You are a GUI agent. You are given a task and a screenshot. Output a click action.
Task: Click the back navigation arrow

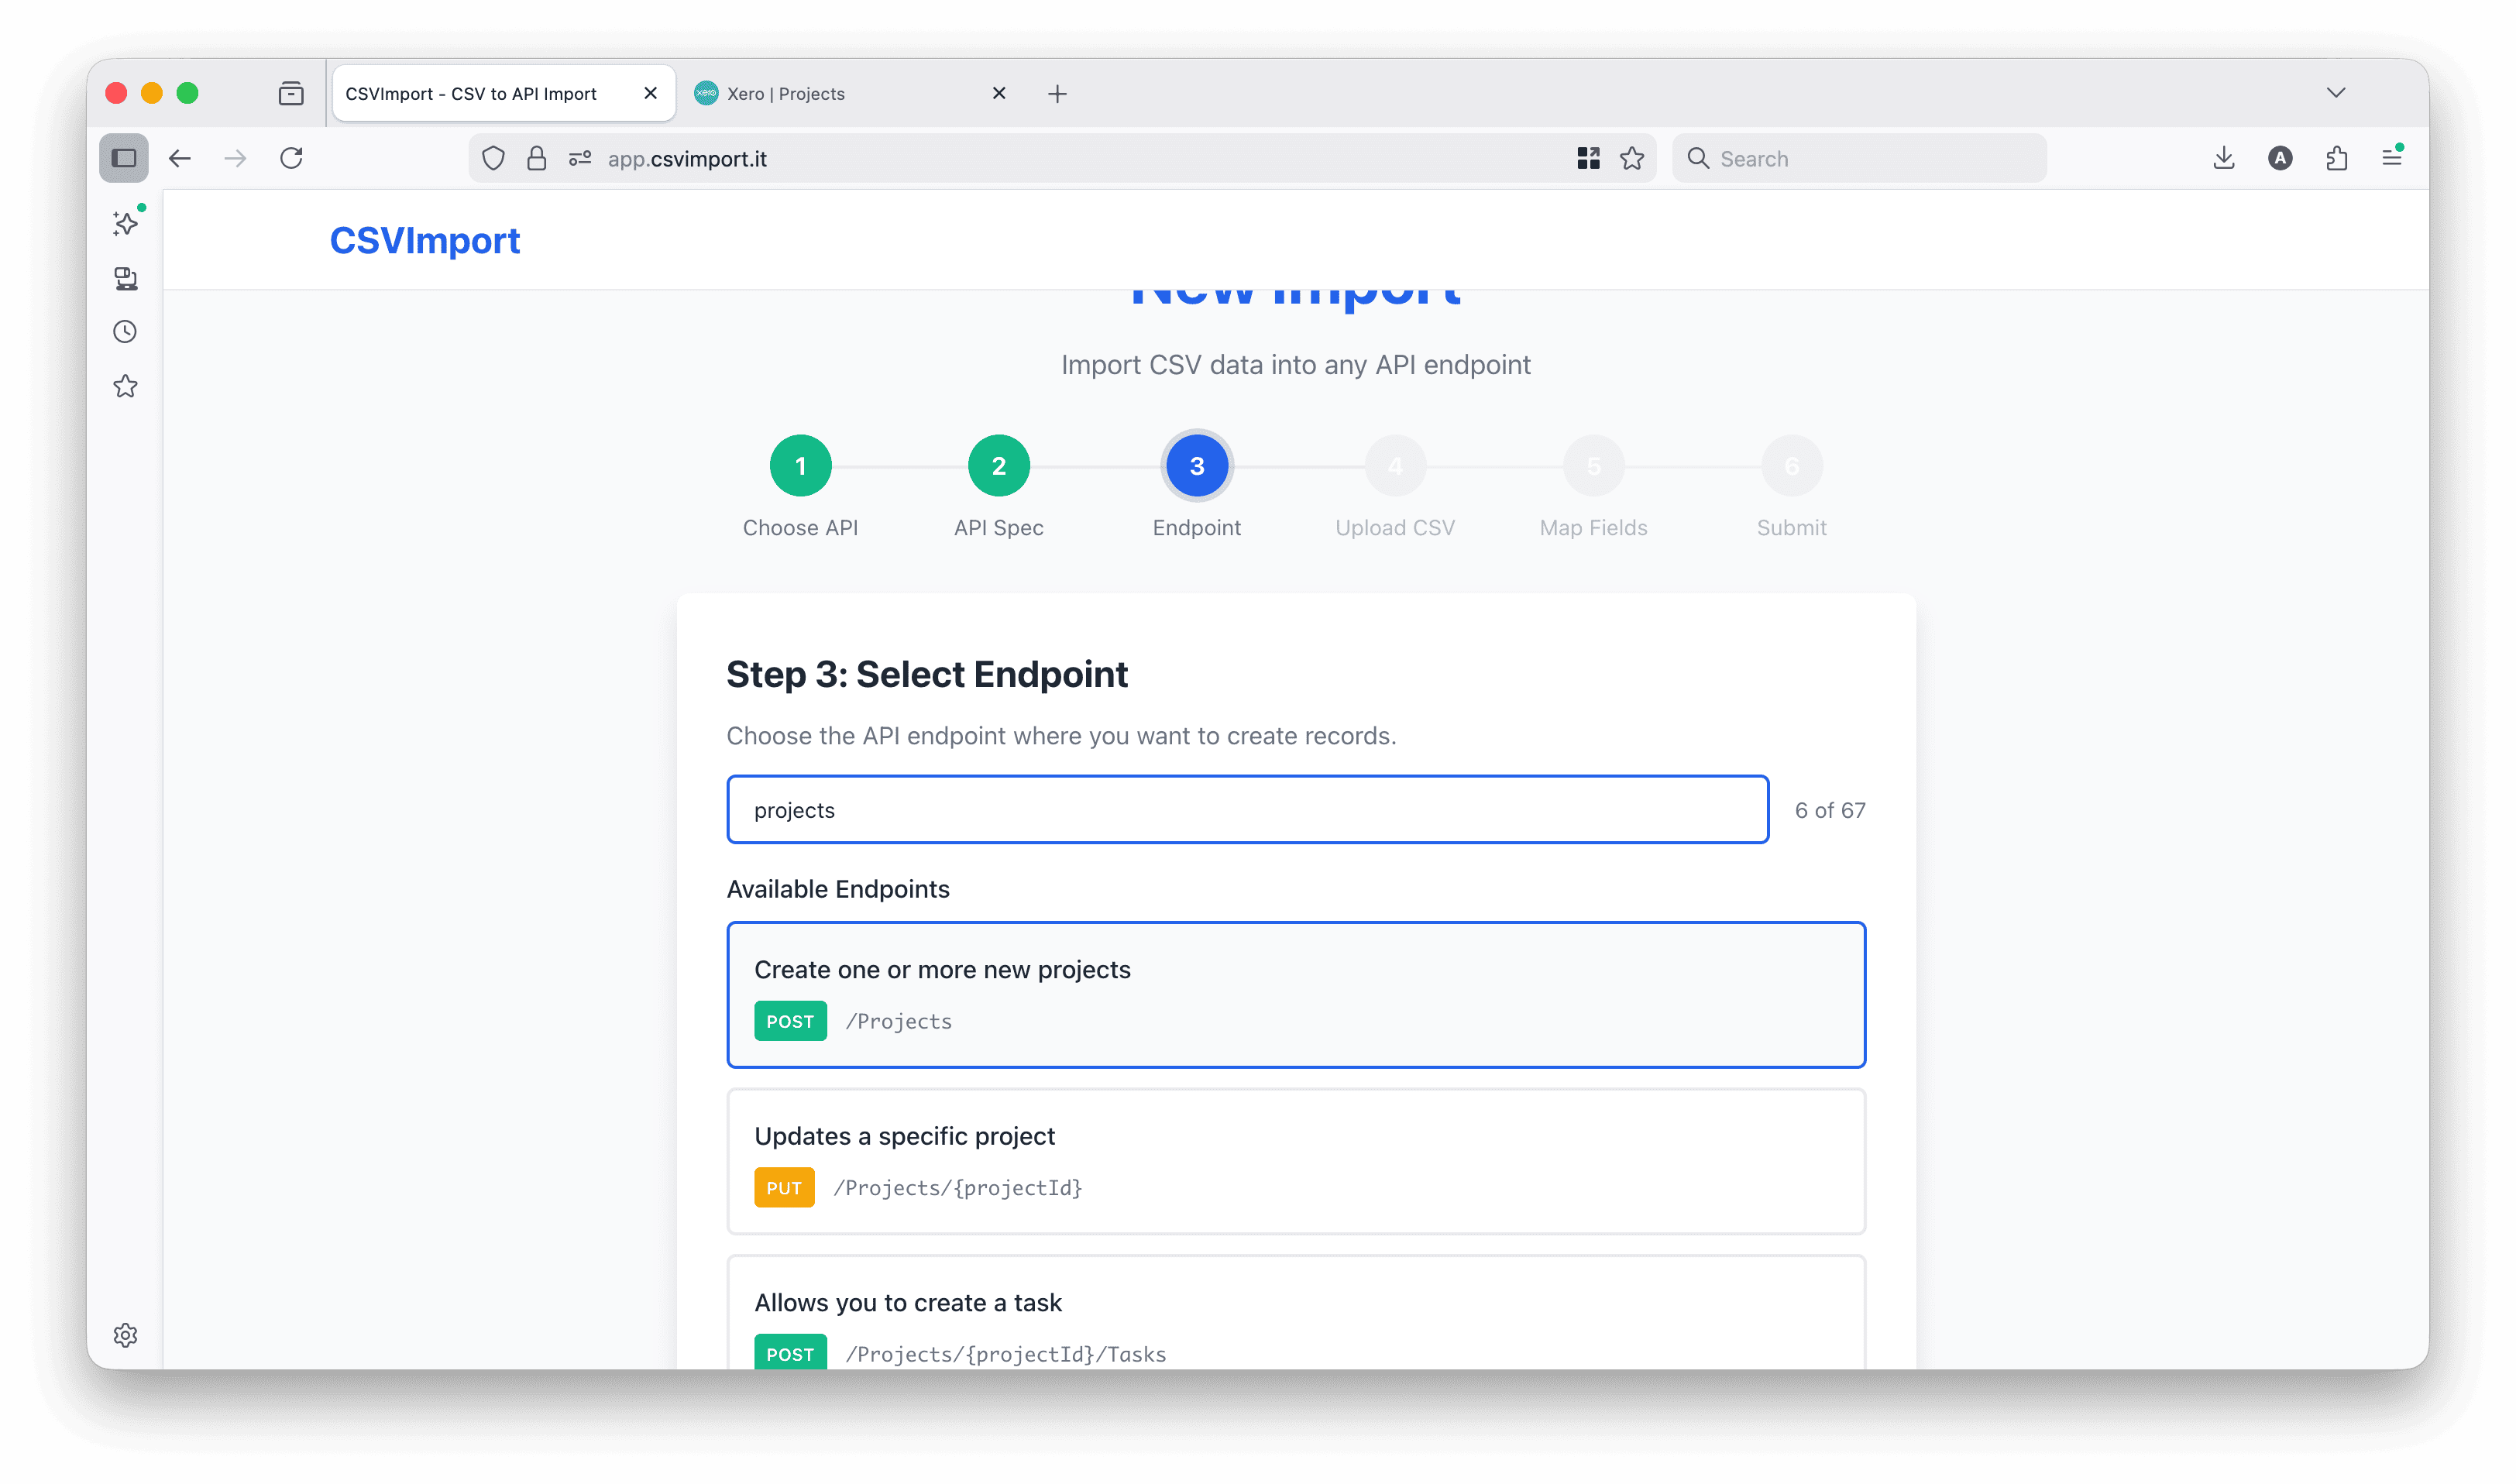180,158
